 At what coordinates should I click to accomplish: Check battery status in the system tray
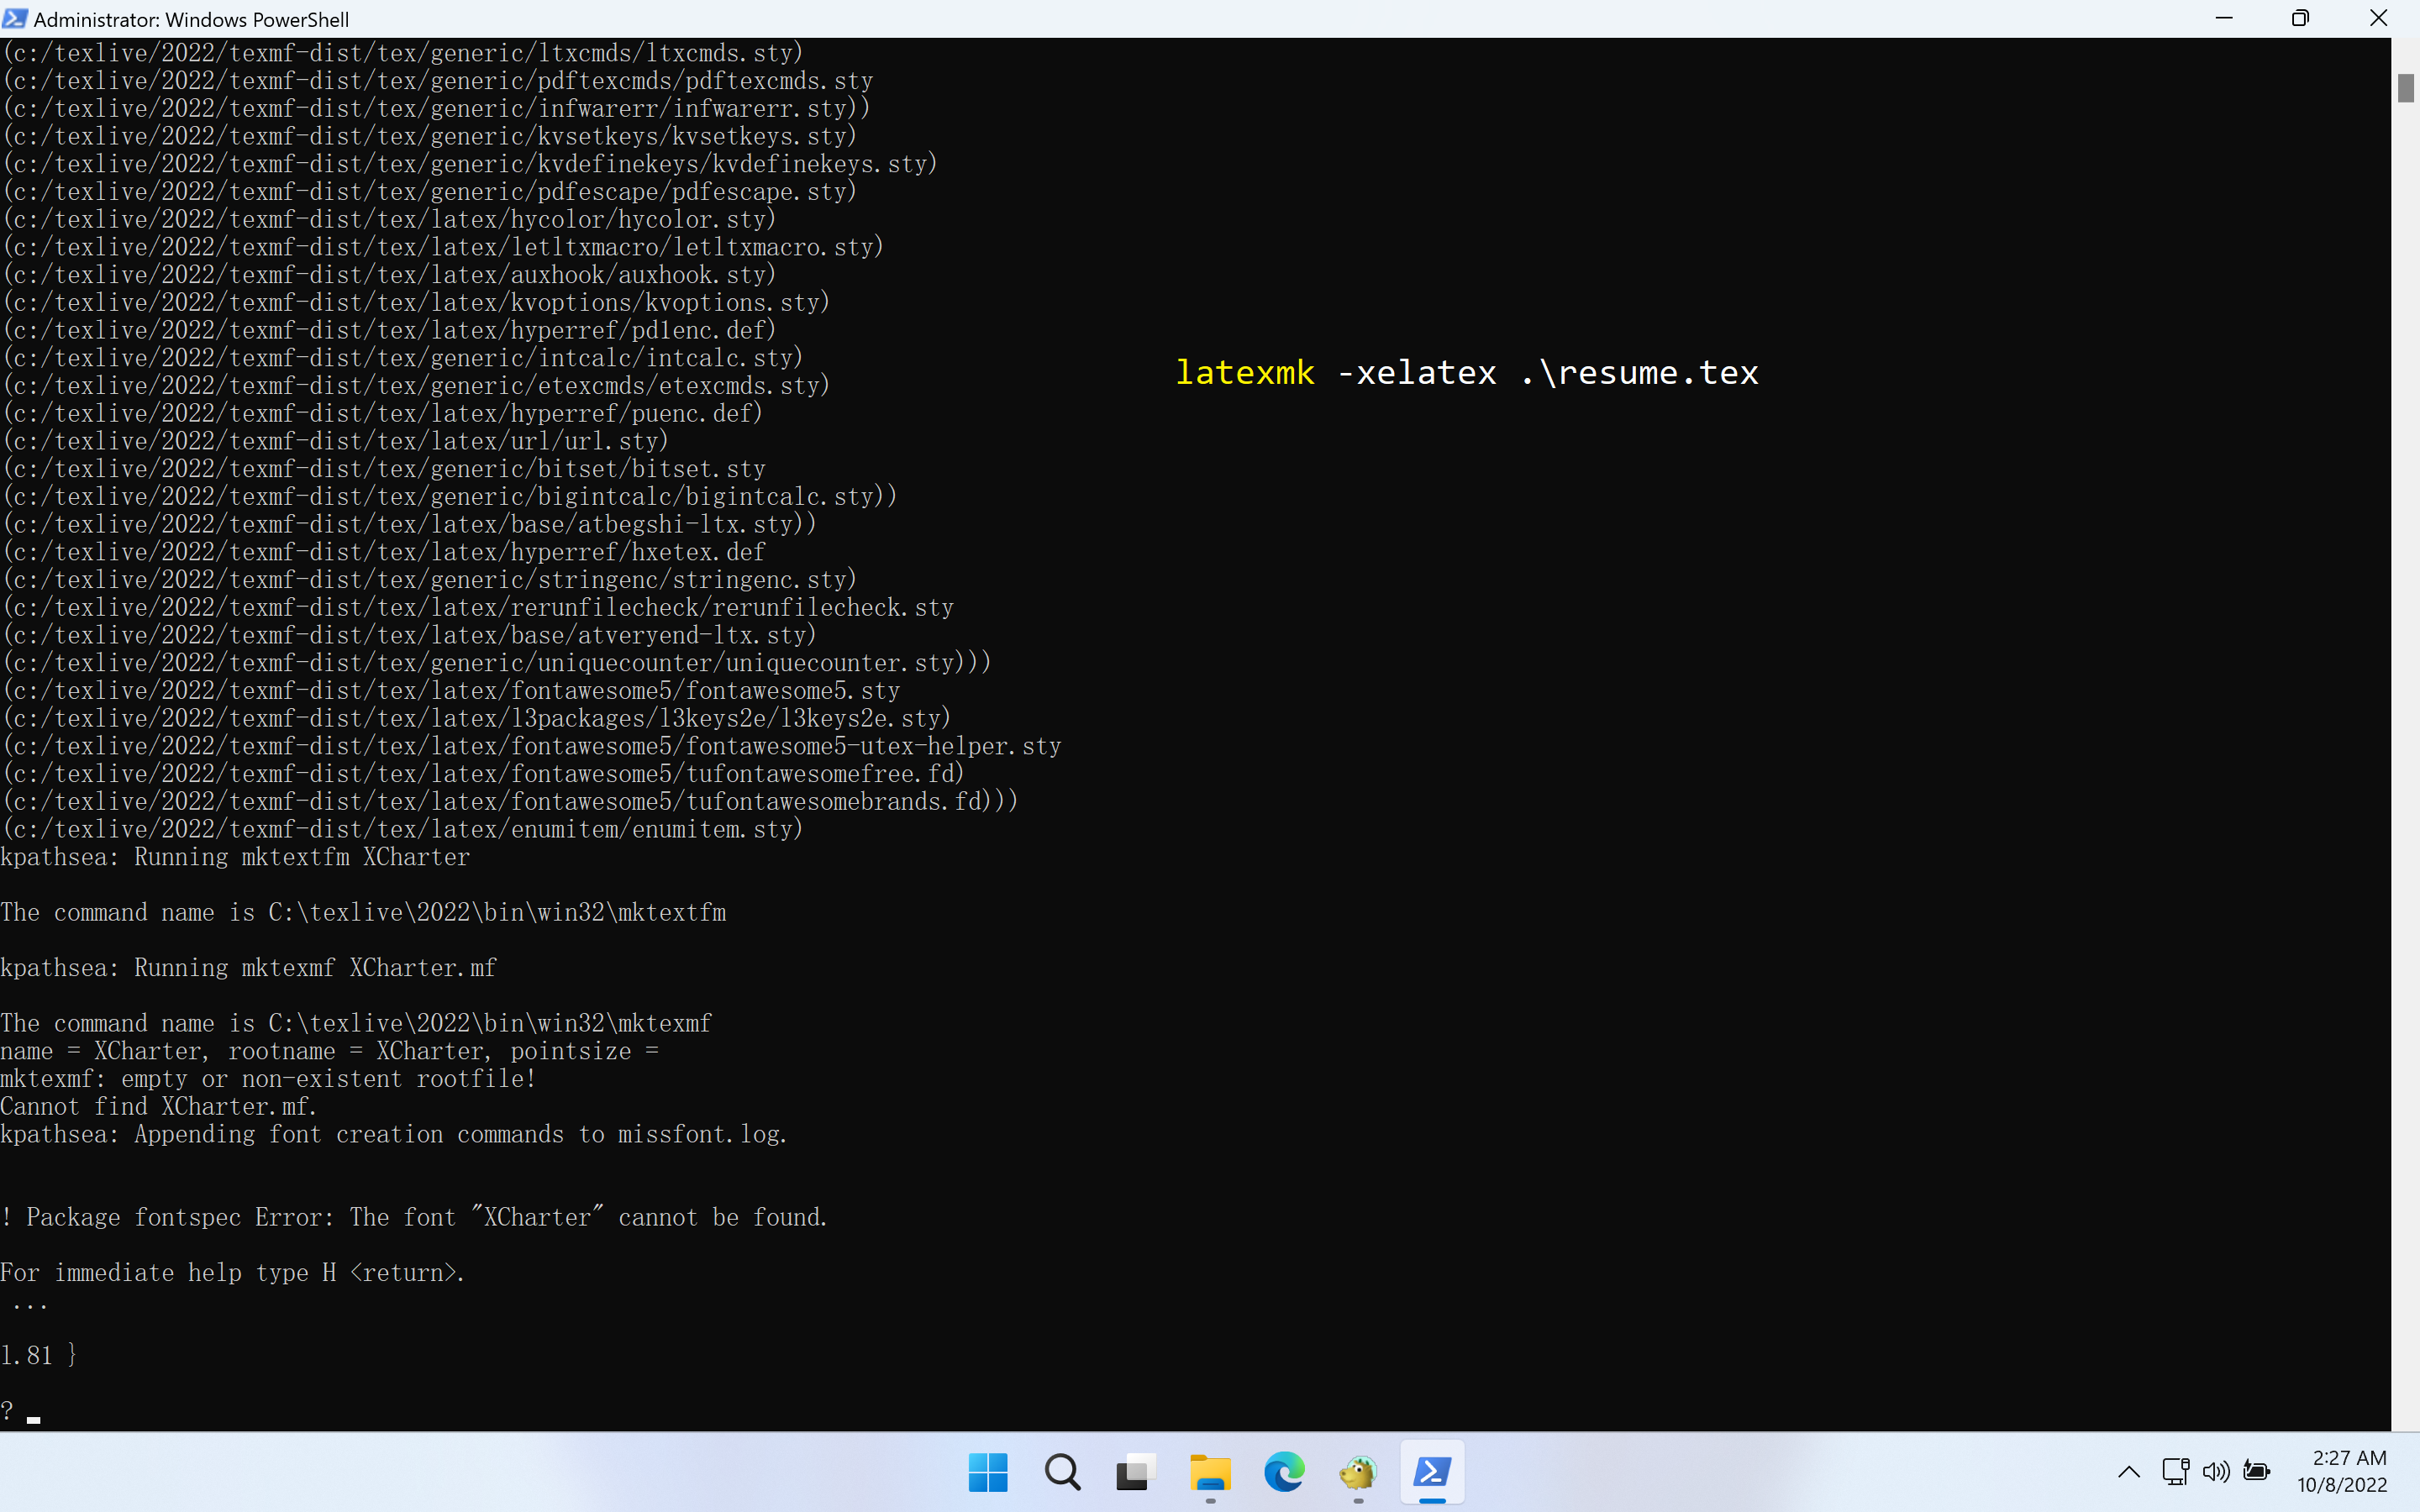point(2259,1471)
